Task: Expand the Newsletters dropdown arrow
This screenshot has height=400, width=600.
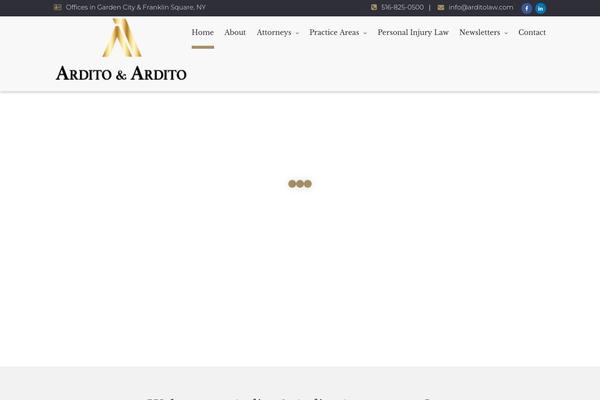Action: 506,33
